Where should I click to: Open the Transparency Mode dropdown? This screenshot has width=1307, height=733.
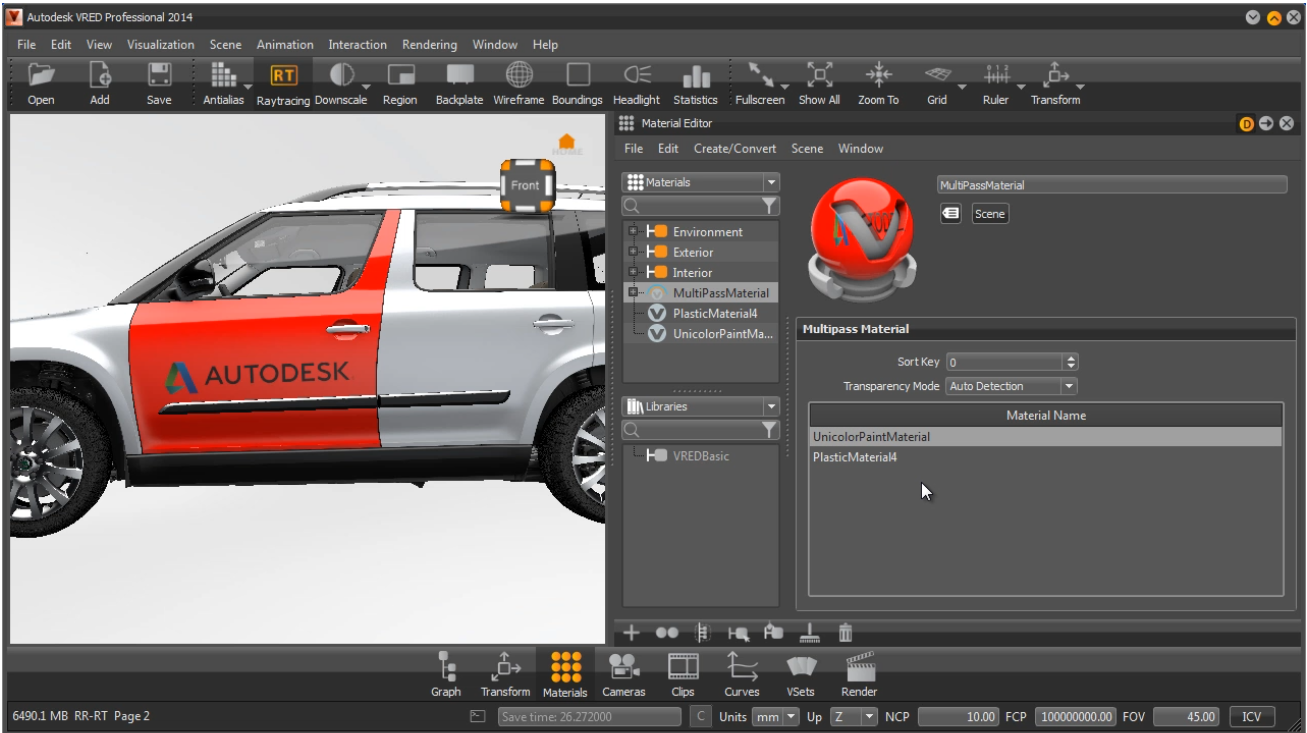[x=1011, y=386]
